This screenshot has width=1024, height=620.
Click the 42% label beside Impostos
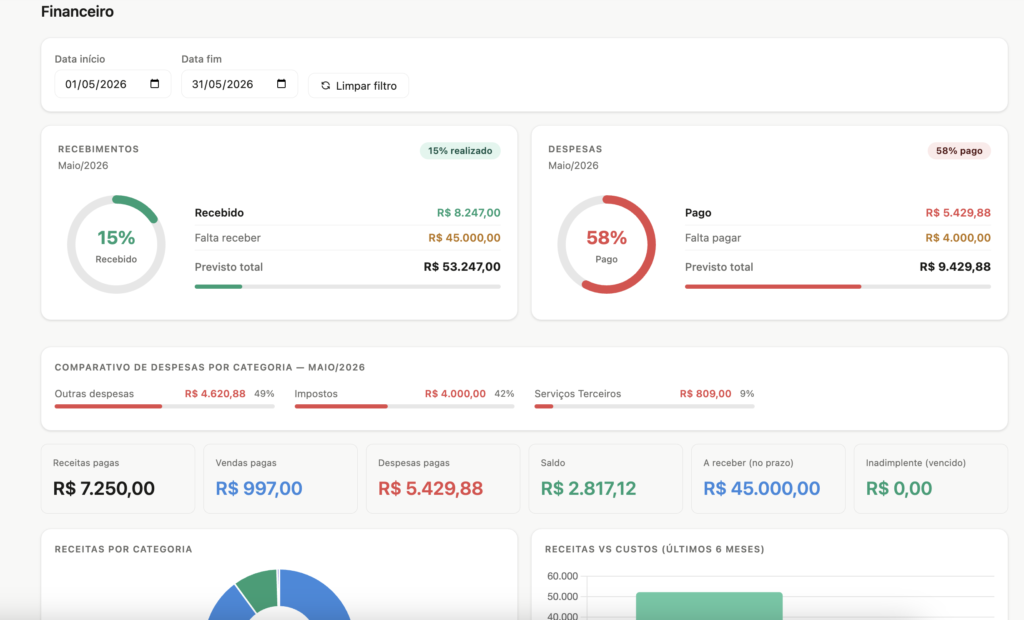(504, 394)
